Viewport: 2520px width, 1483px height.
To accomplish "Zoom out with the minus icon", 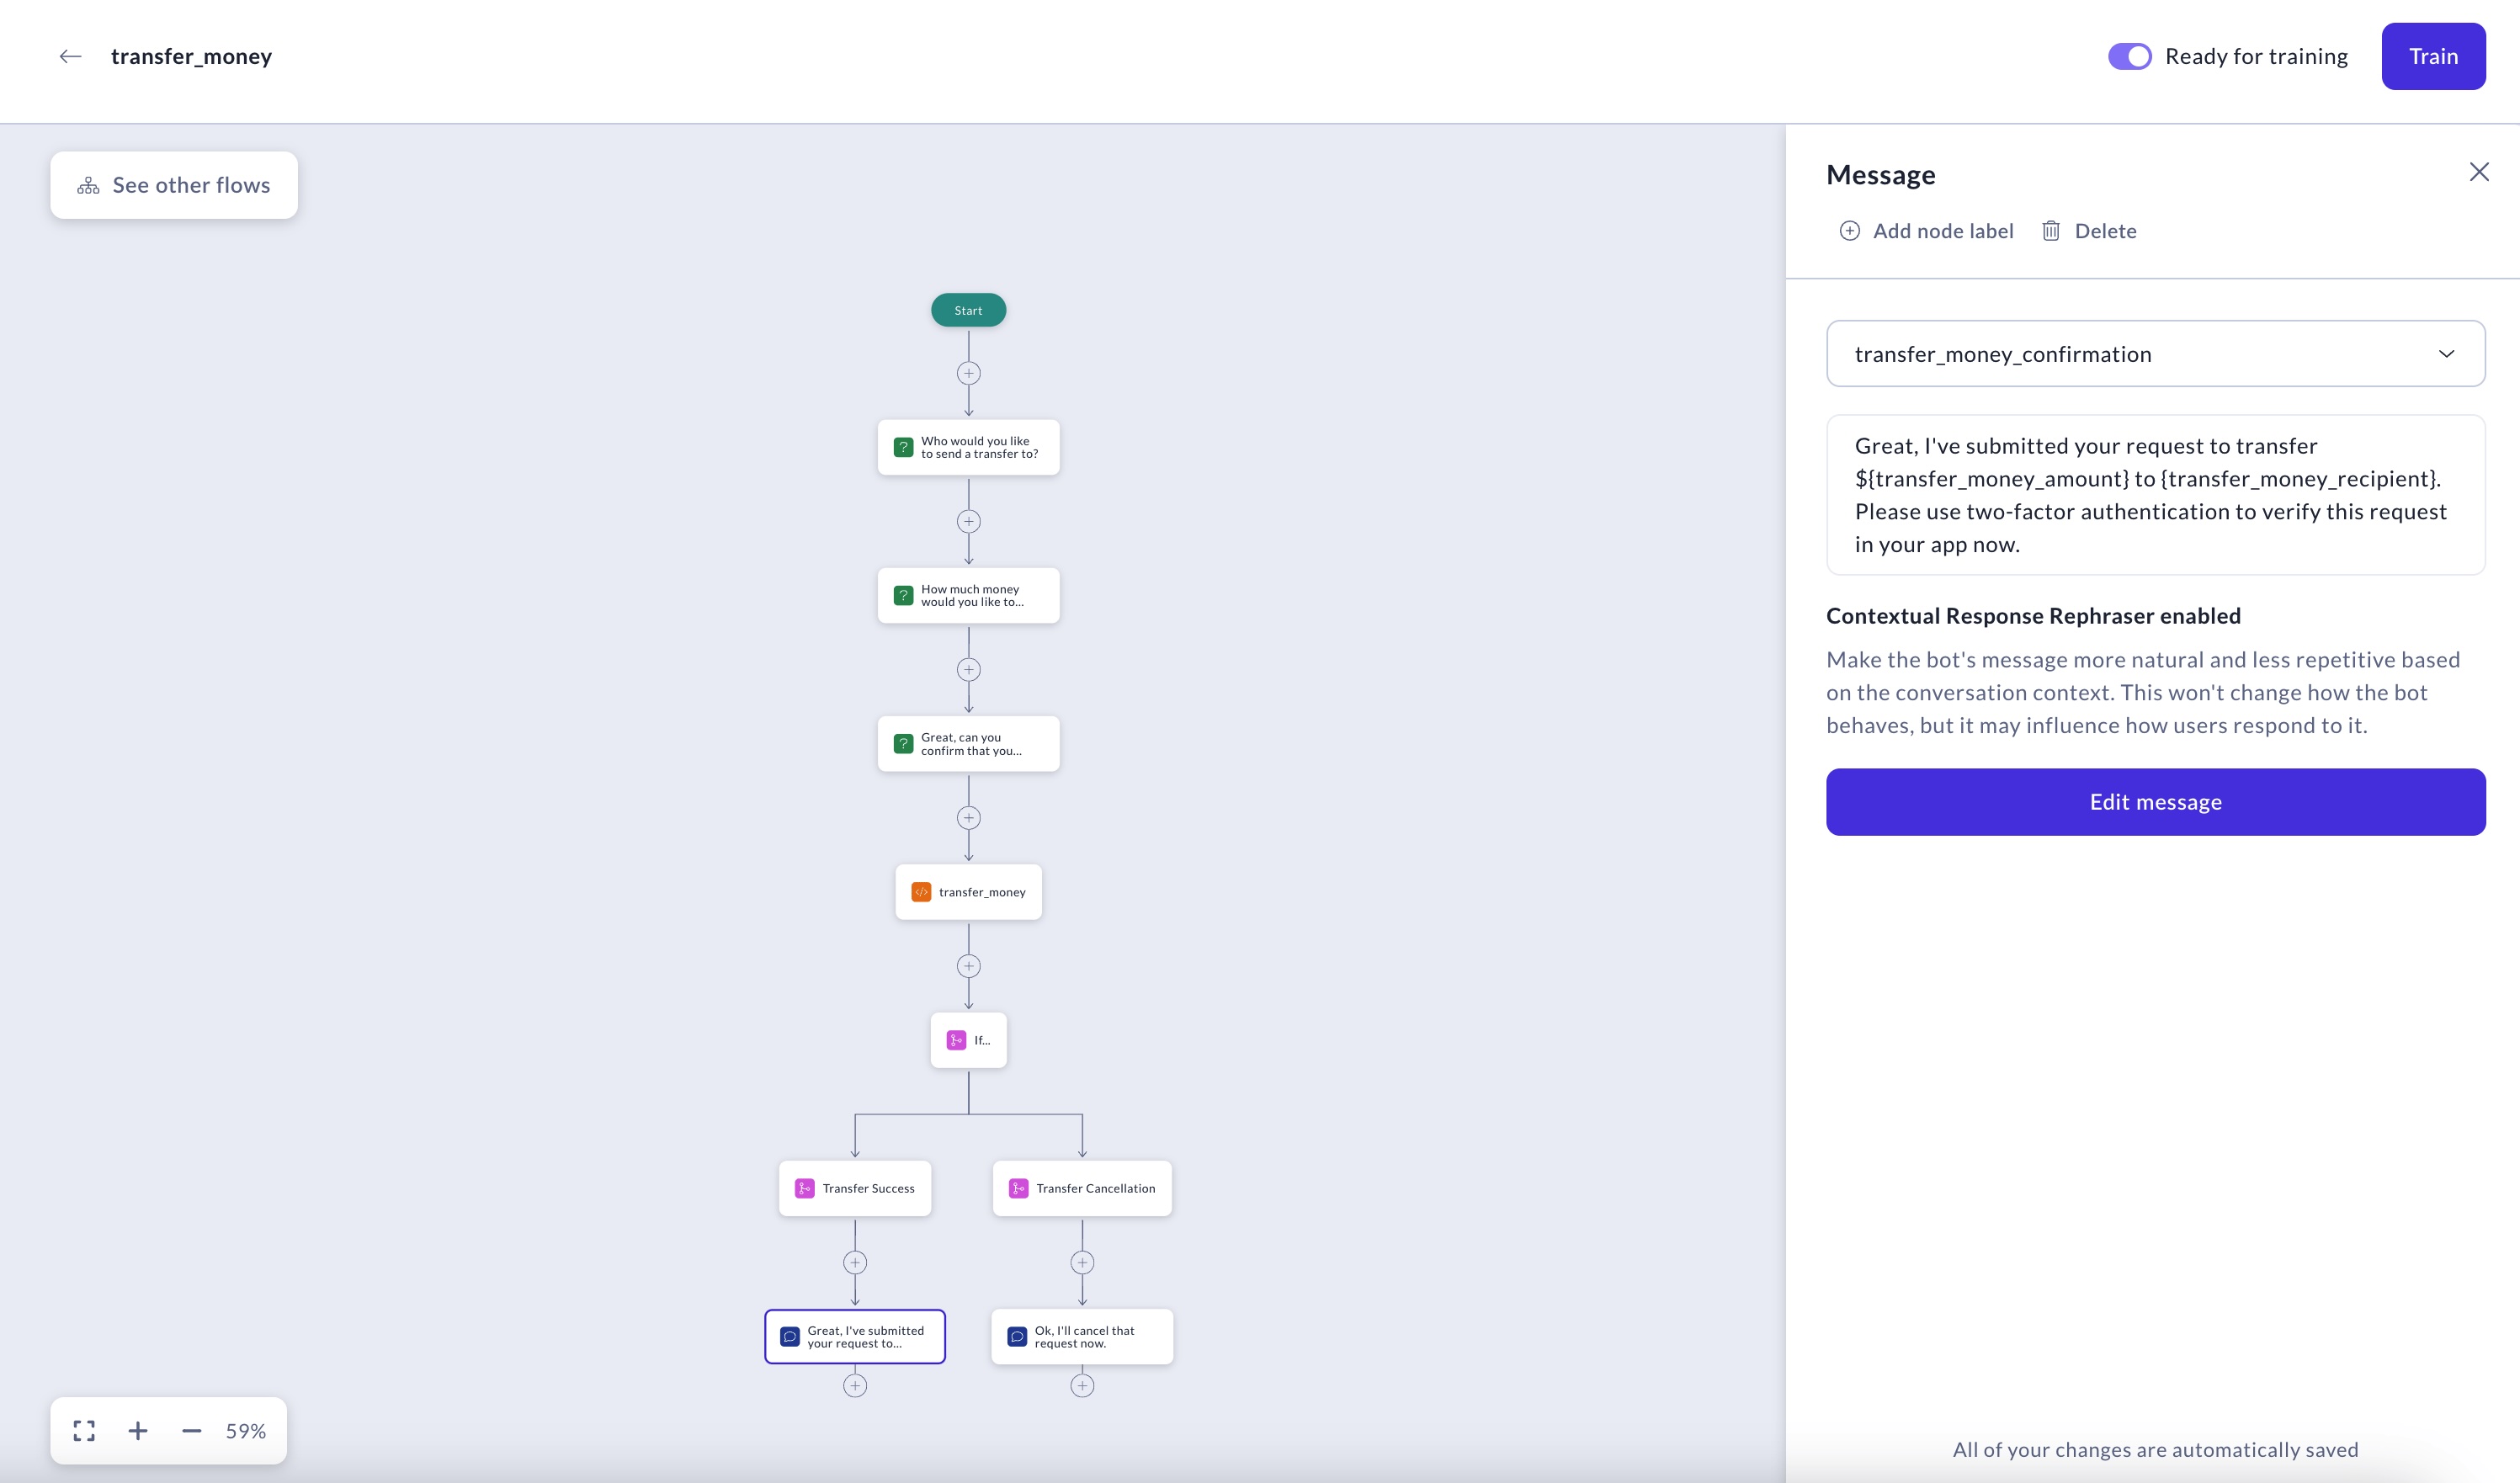I will [x=191, y=1431].
